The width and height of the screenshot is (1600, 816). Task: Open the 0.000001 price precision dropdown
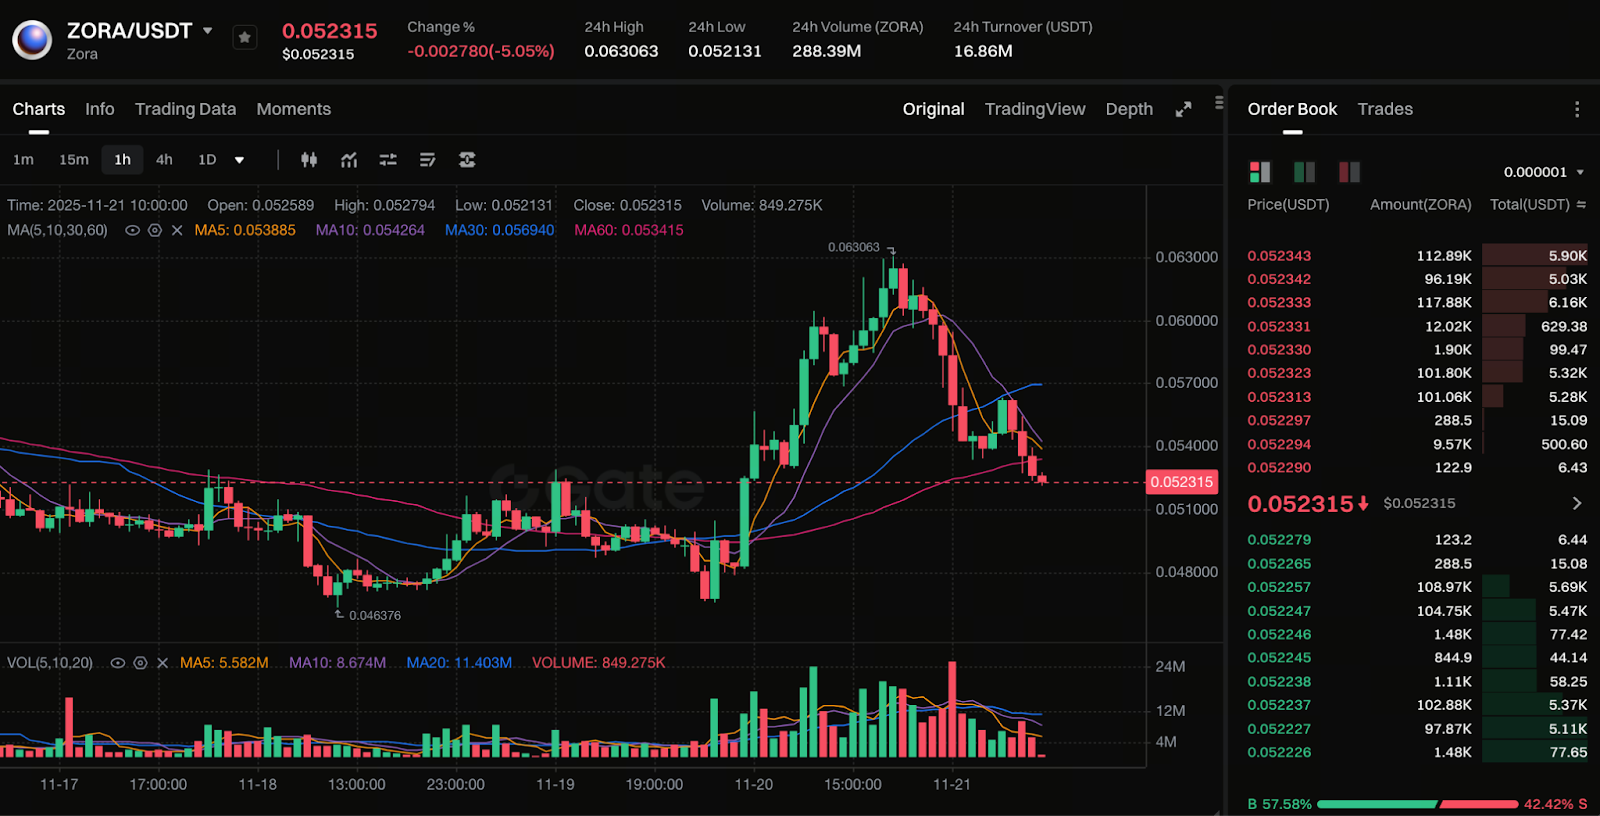(x=1544, y=172)
